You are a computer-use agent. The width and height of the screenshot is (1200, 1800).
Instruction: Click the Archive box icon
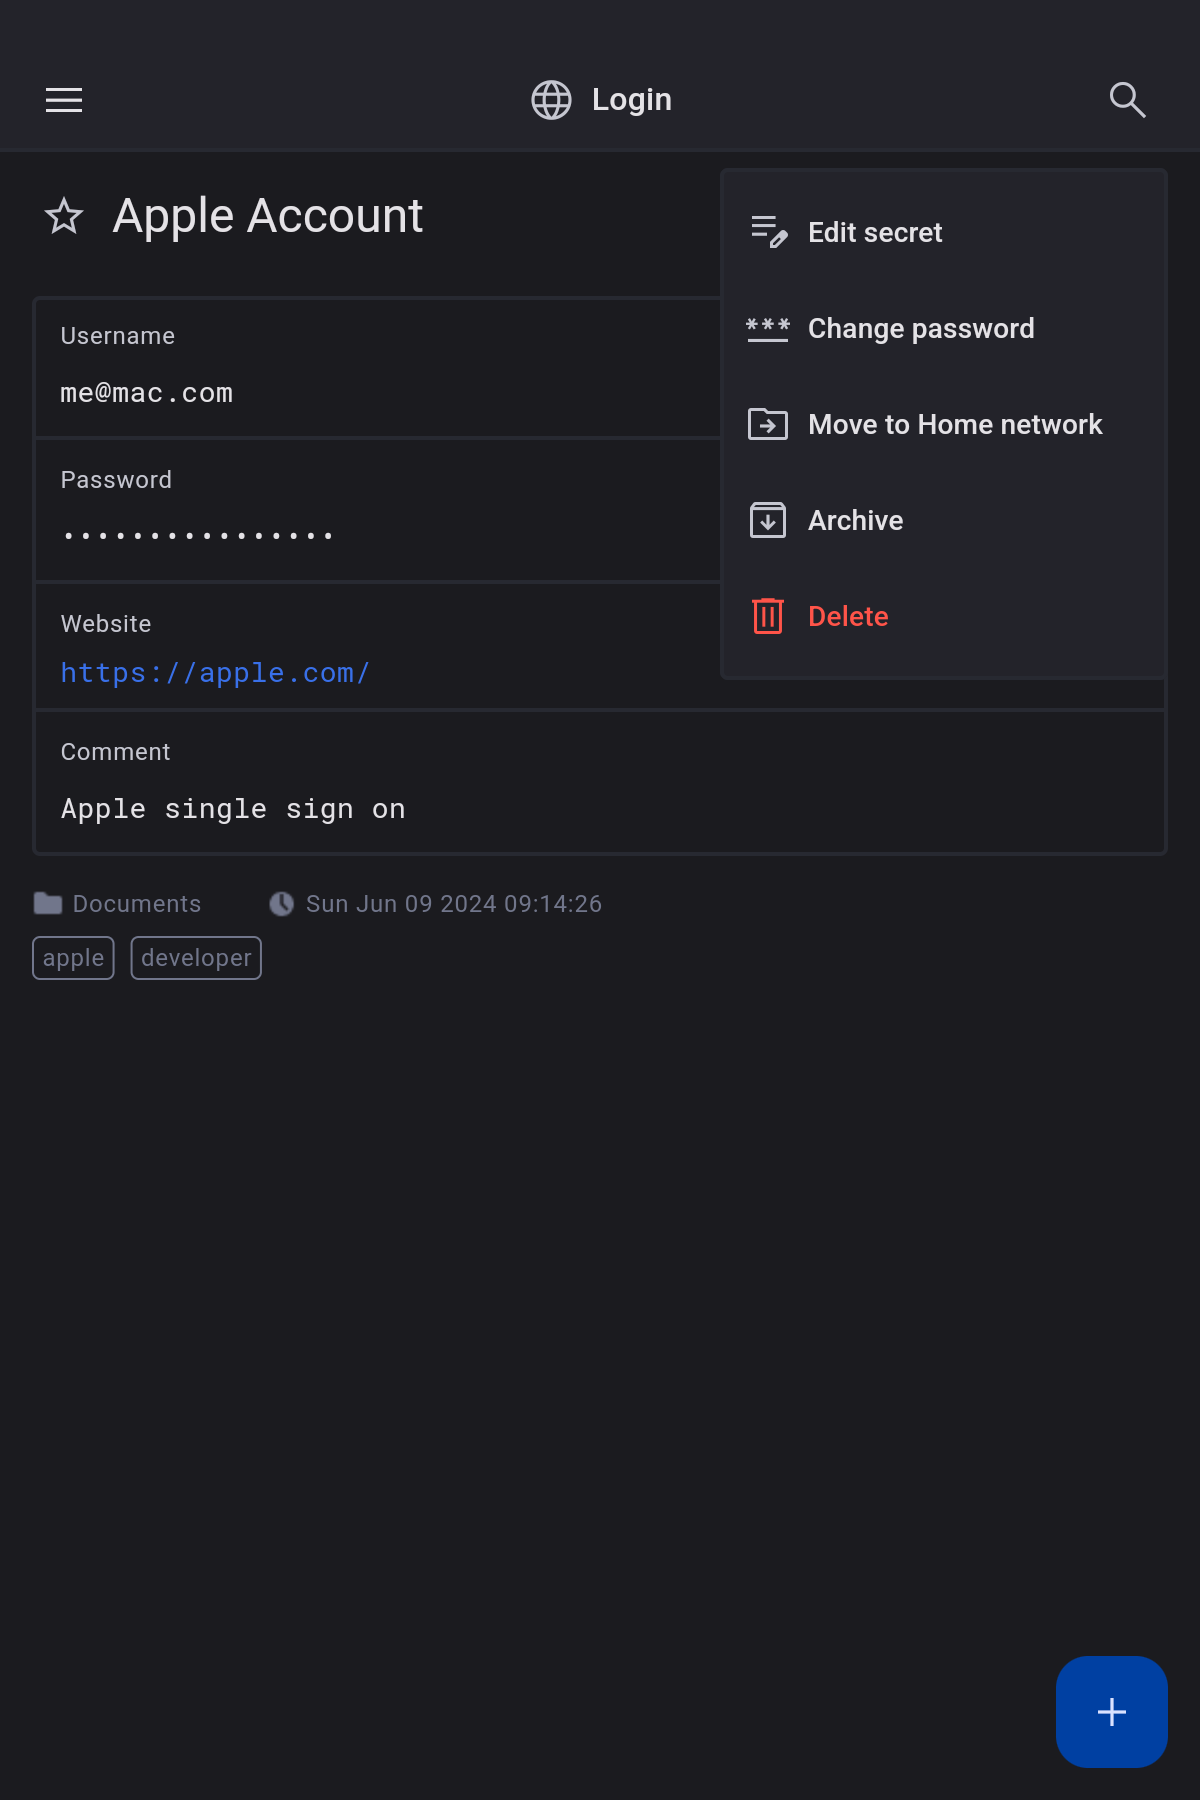click(768, 520)
